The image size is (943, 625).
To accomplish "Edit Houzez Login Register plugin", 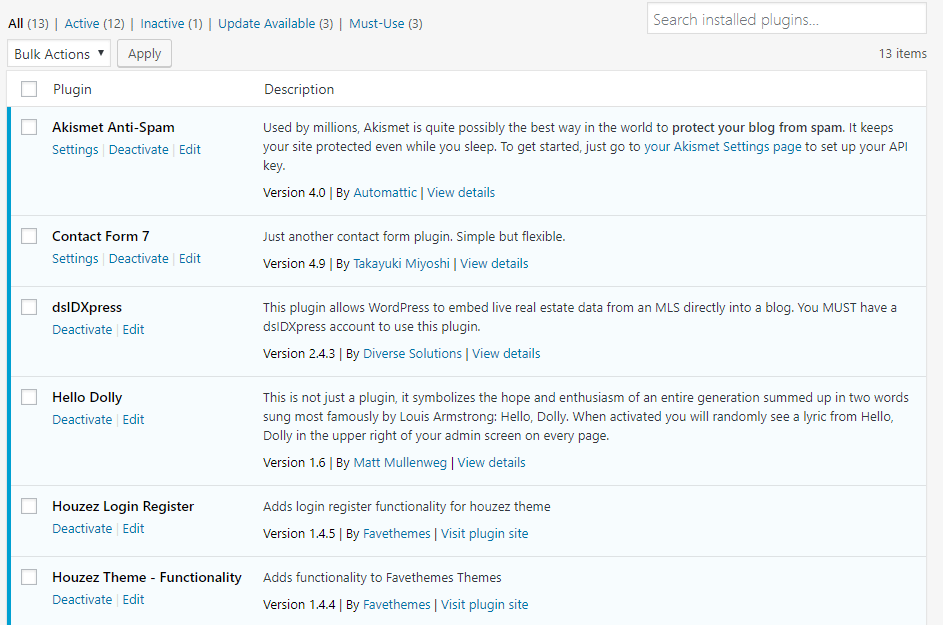I will tap(133, 528).
